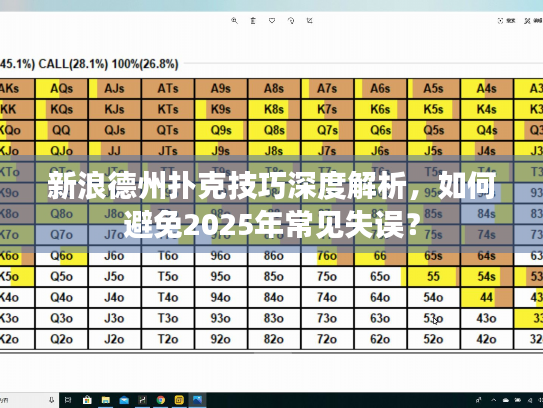Click the delete trash icon
543x408 pixels.
tap(253, 21)
